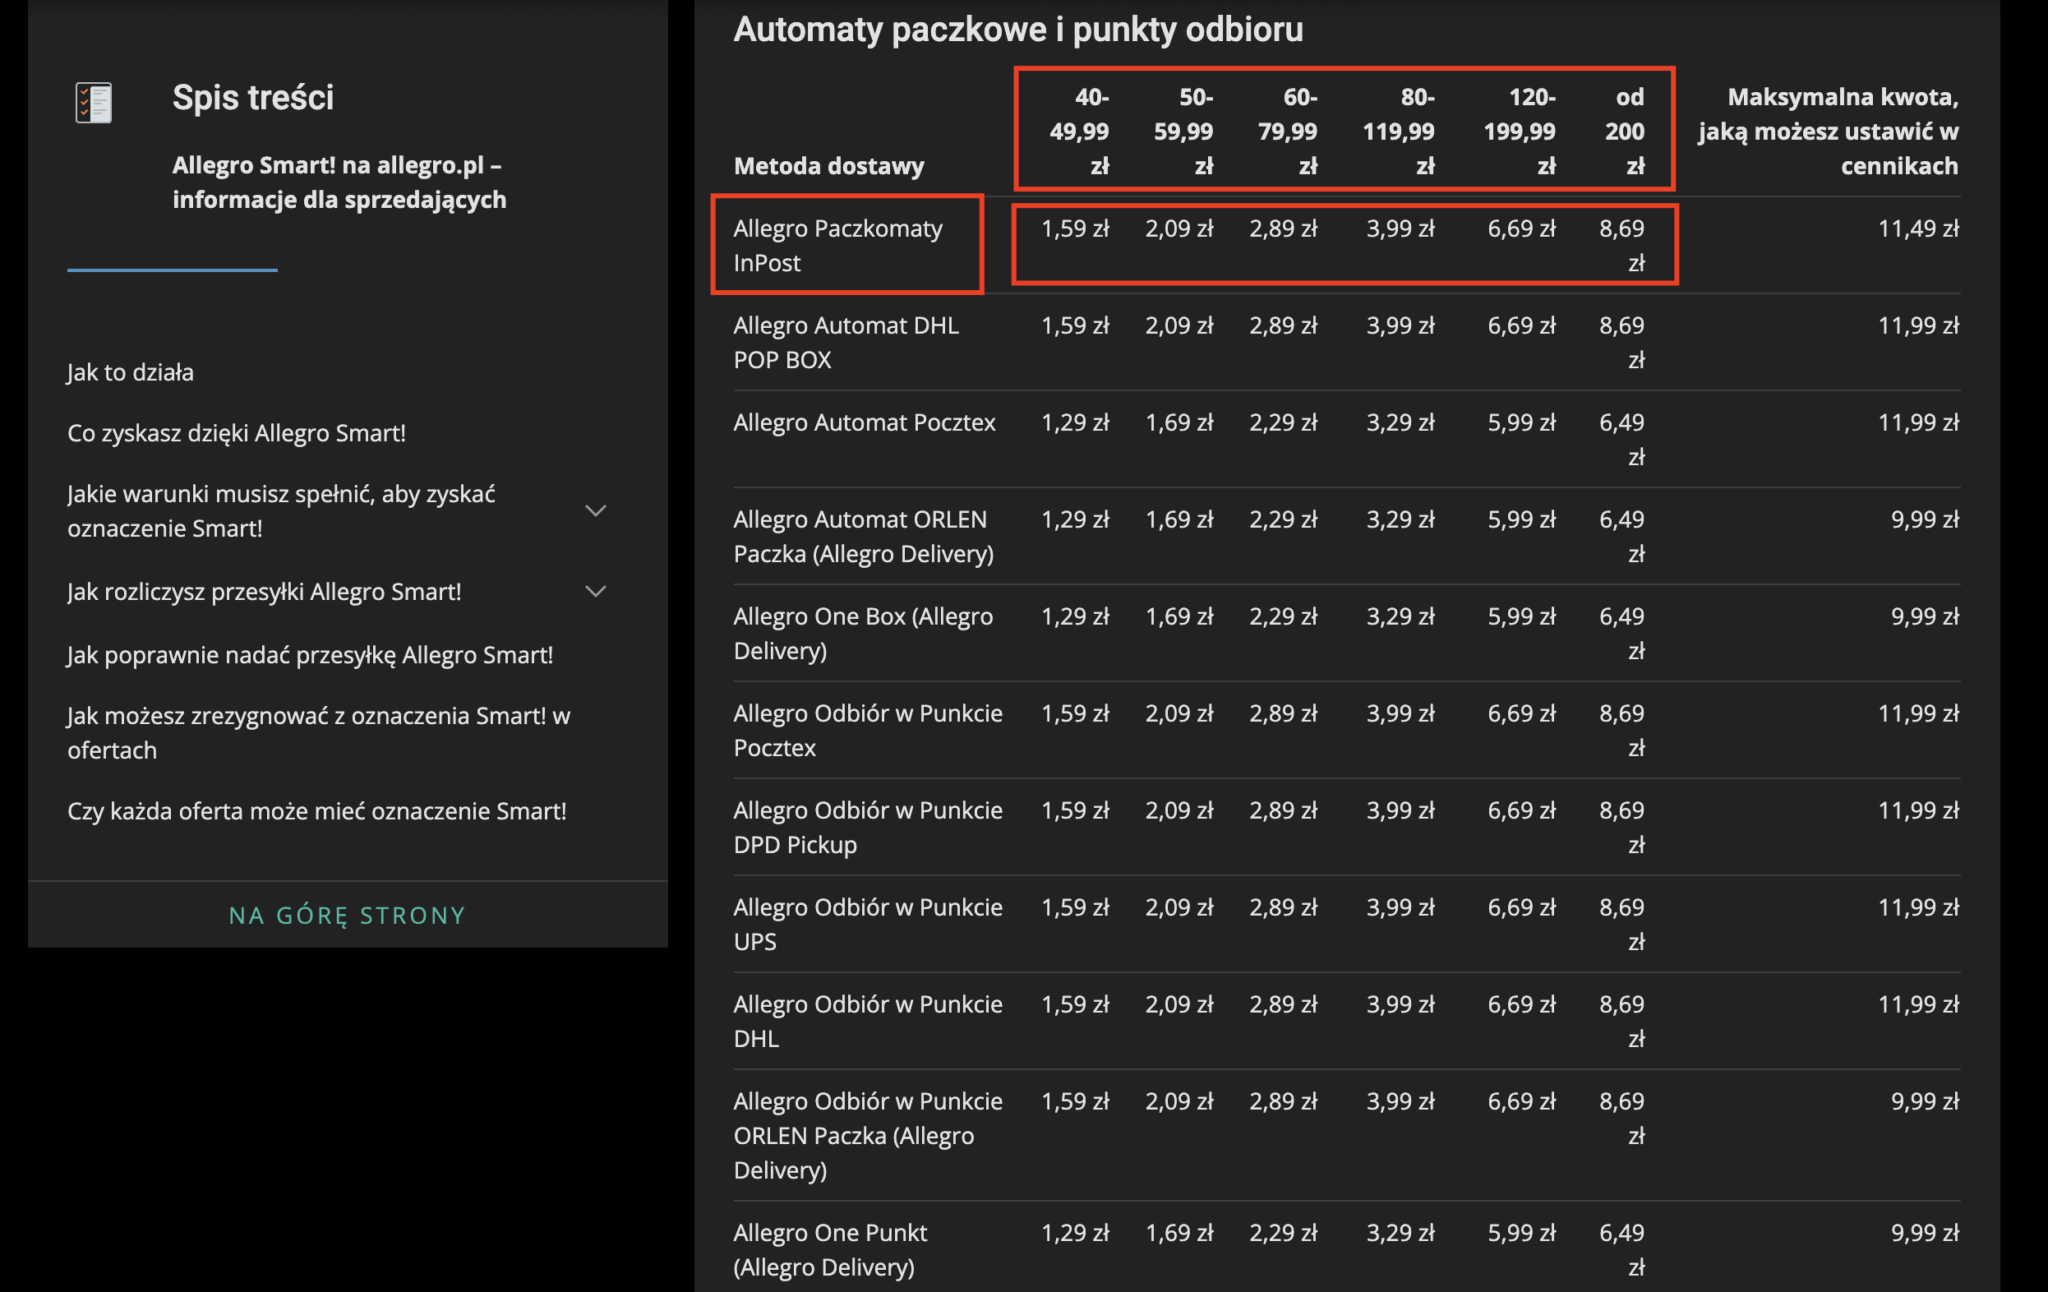The width and height of the screenshot is (2048, 1292).
Task: Open 'Jak to działa' section link
Action: coord(130,372)
